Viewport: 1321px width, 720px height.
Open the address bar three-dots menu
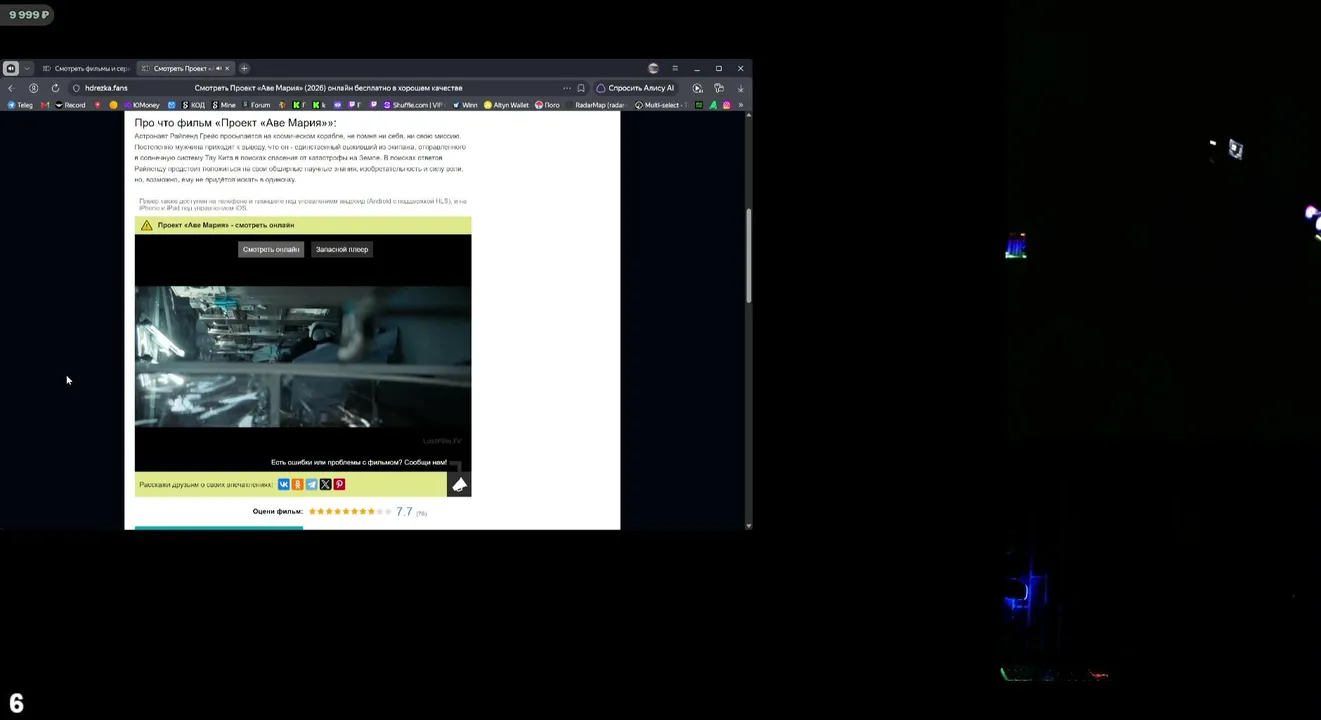click(x=567, y=88)
